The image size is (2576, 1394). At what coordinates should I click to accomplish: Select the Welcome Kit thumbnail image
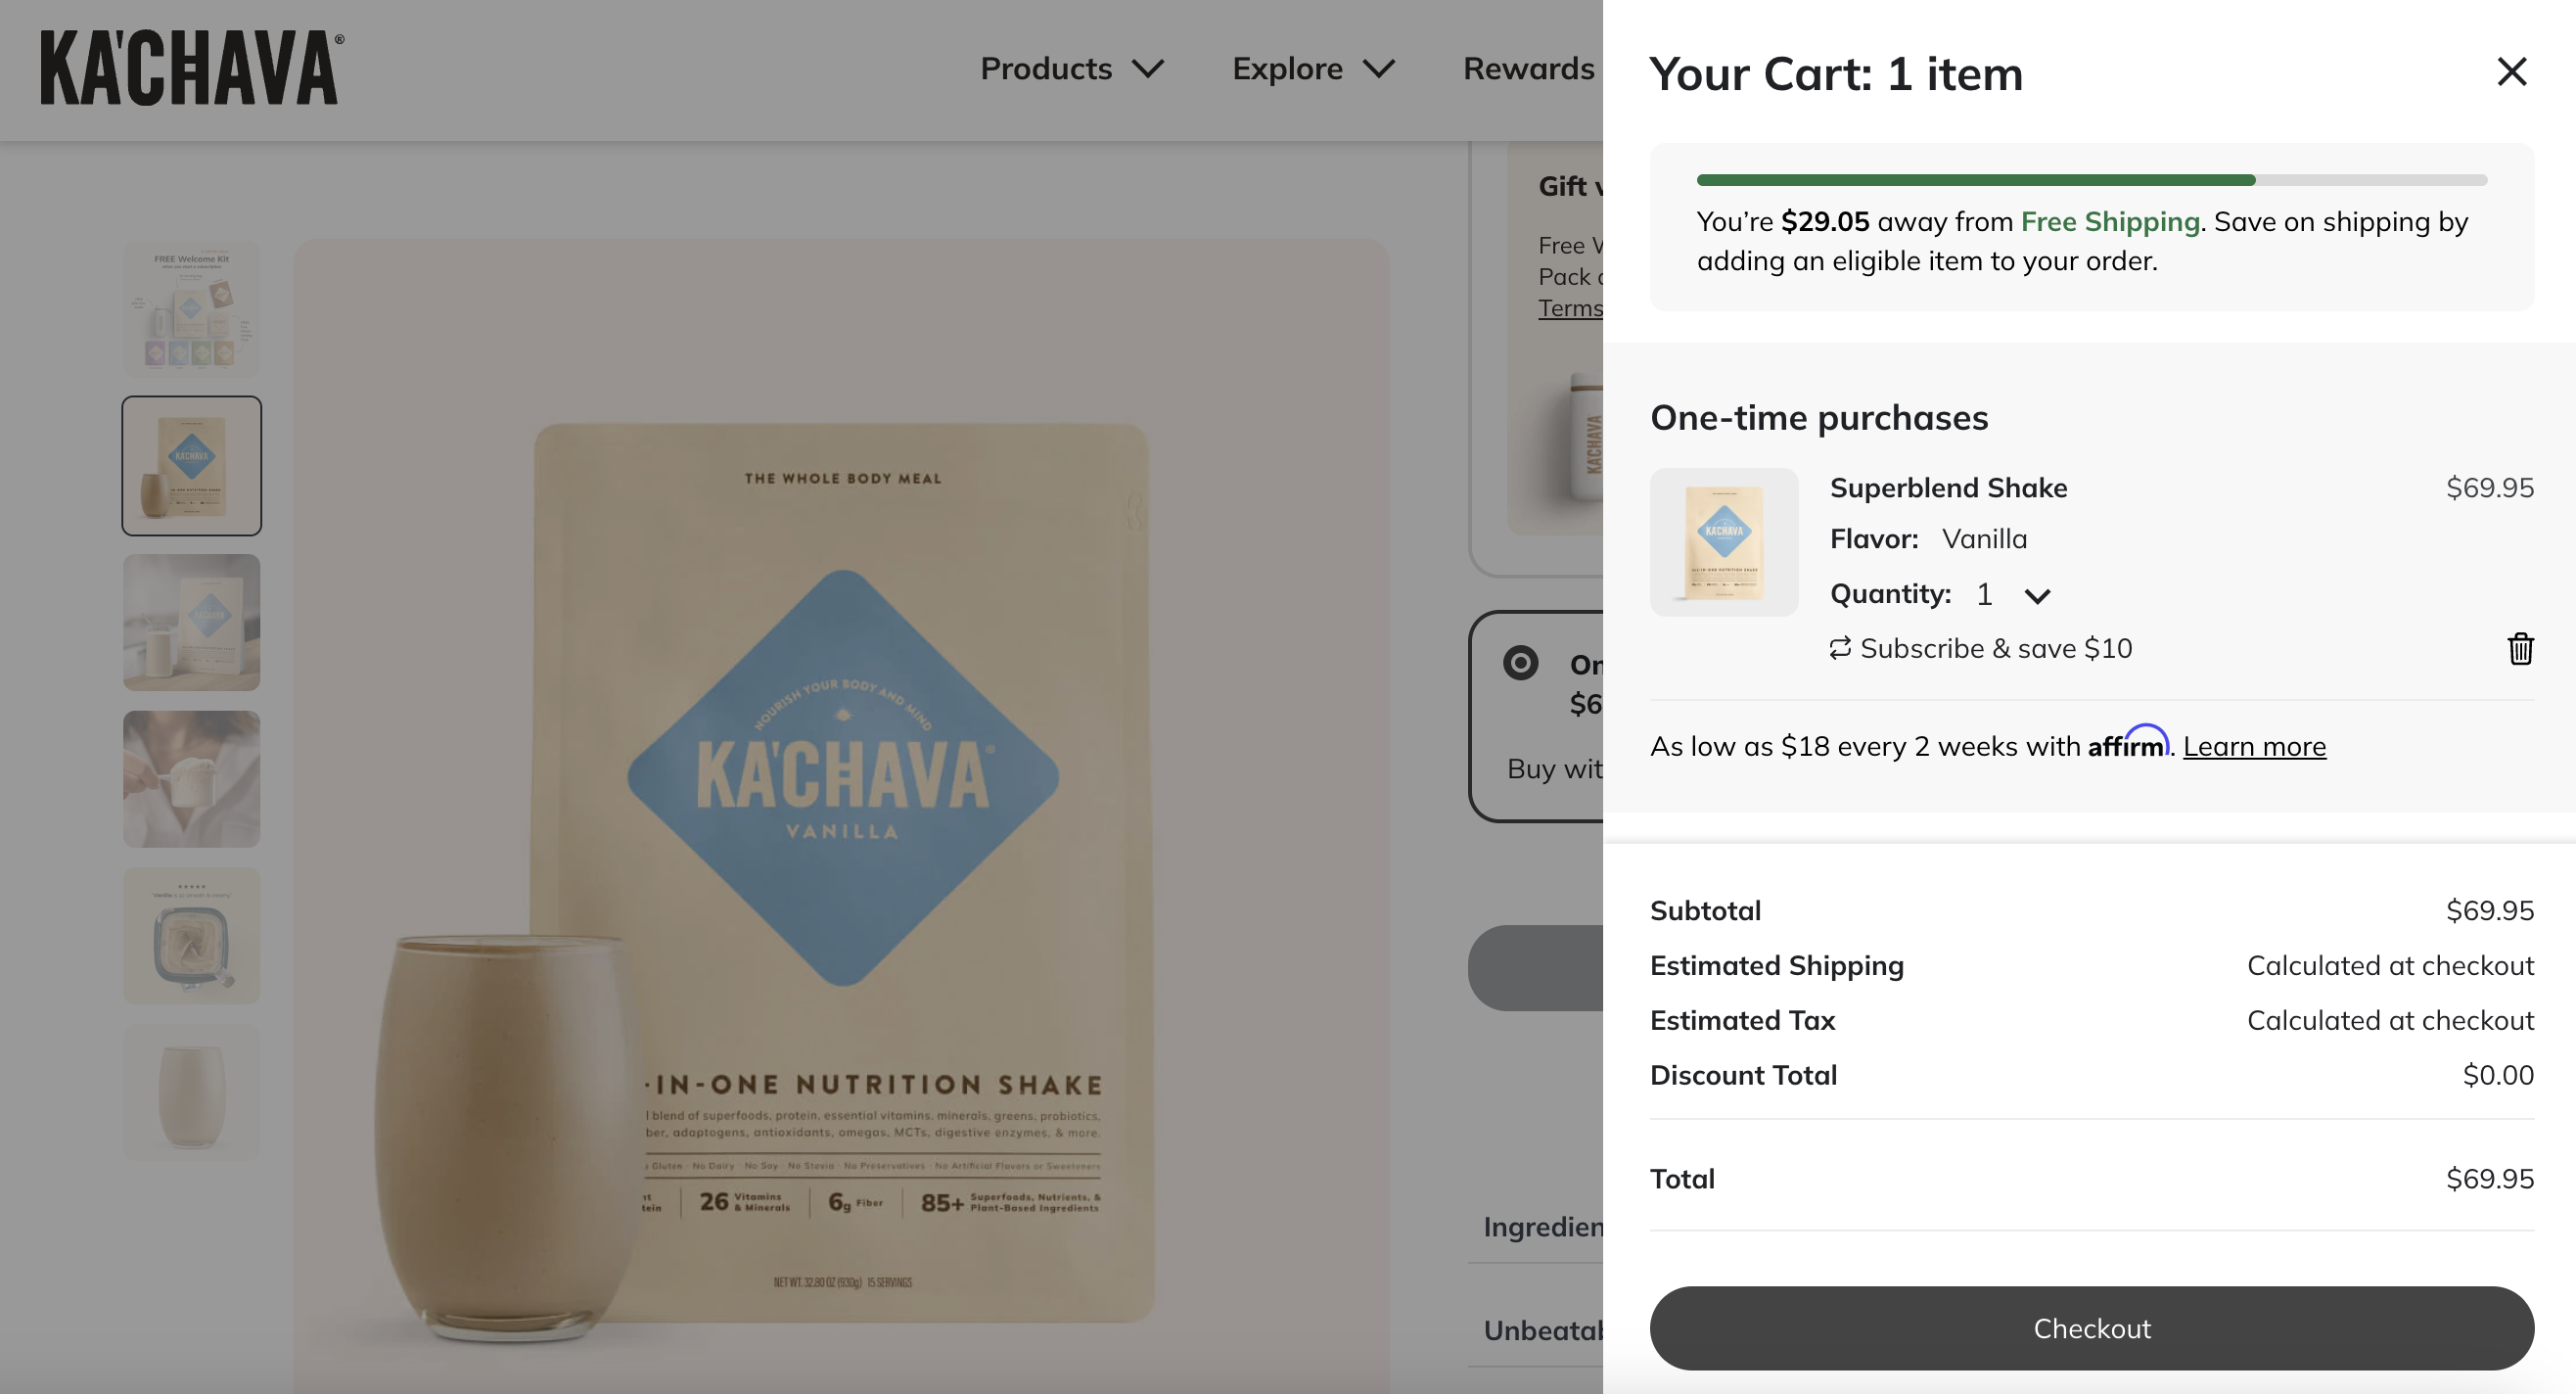click(x=192, y=309)
